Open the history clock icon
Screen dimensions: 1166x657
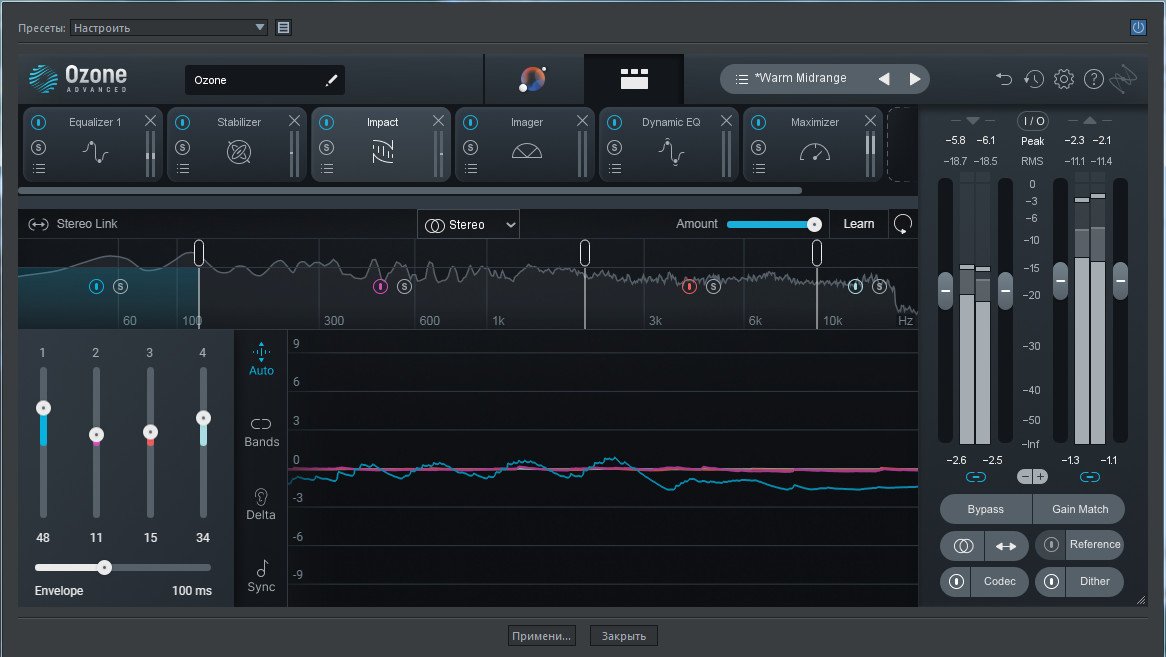(x=1034, y=79)
